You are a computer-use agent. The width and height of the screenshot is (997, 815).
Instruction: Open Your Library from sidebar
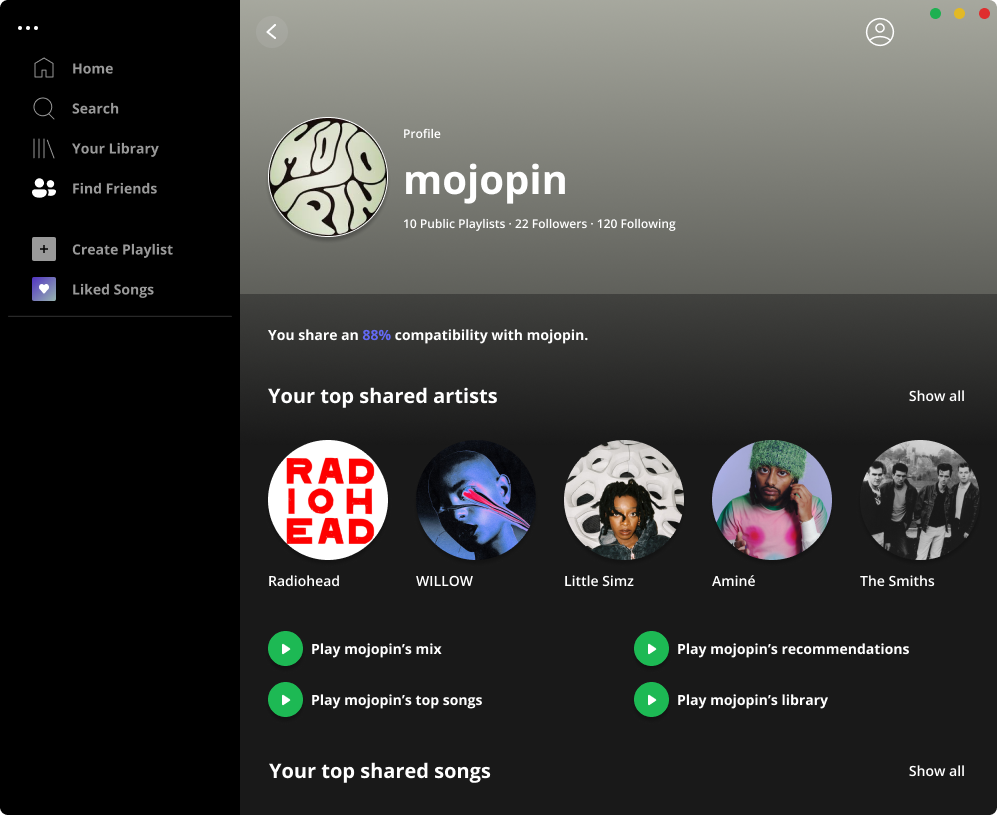(115, 149)
